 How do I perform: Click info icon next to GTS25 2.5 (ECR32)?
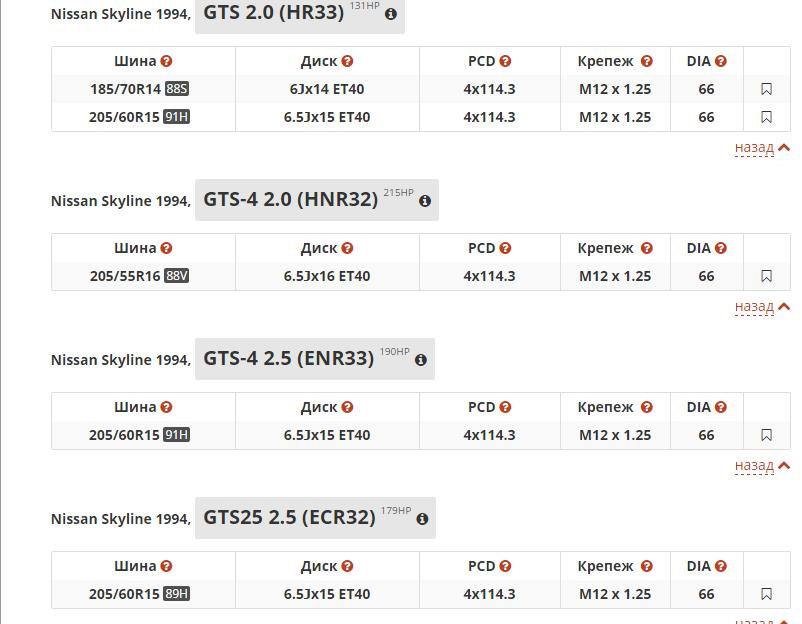pyautogui.click(x=422, y=519)
